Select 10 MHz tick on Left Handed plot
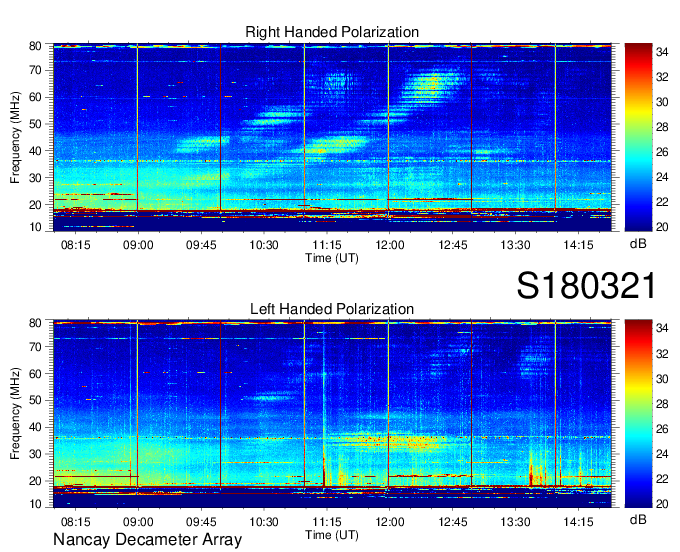 (x=35, y=504)
